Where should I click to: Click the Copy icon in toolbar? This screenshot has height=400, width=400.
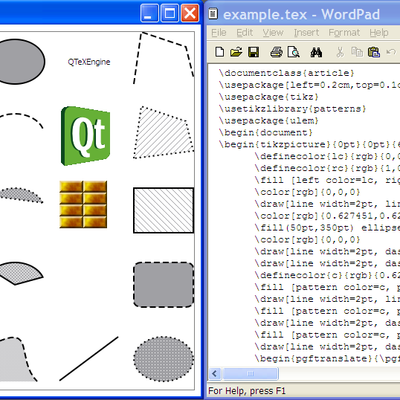tap(357, 52)
